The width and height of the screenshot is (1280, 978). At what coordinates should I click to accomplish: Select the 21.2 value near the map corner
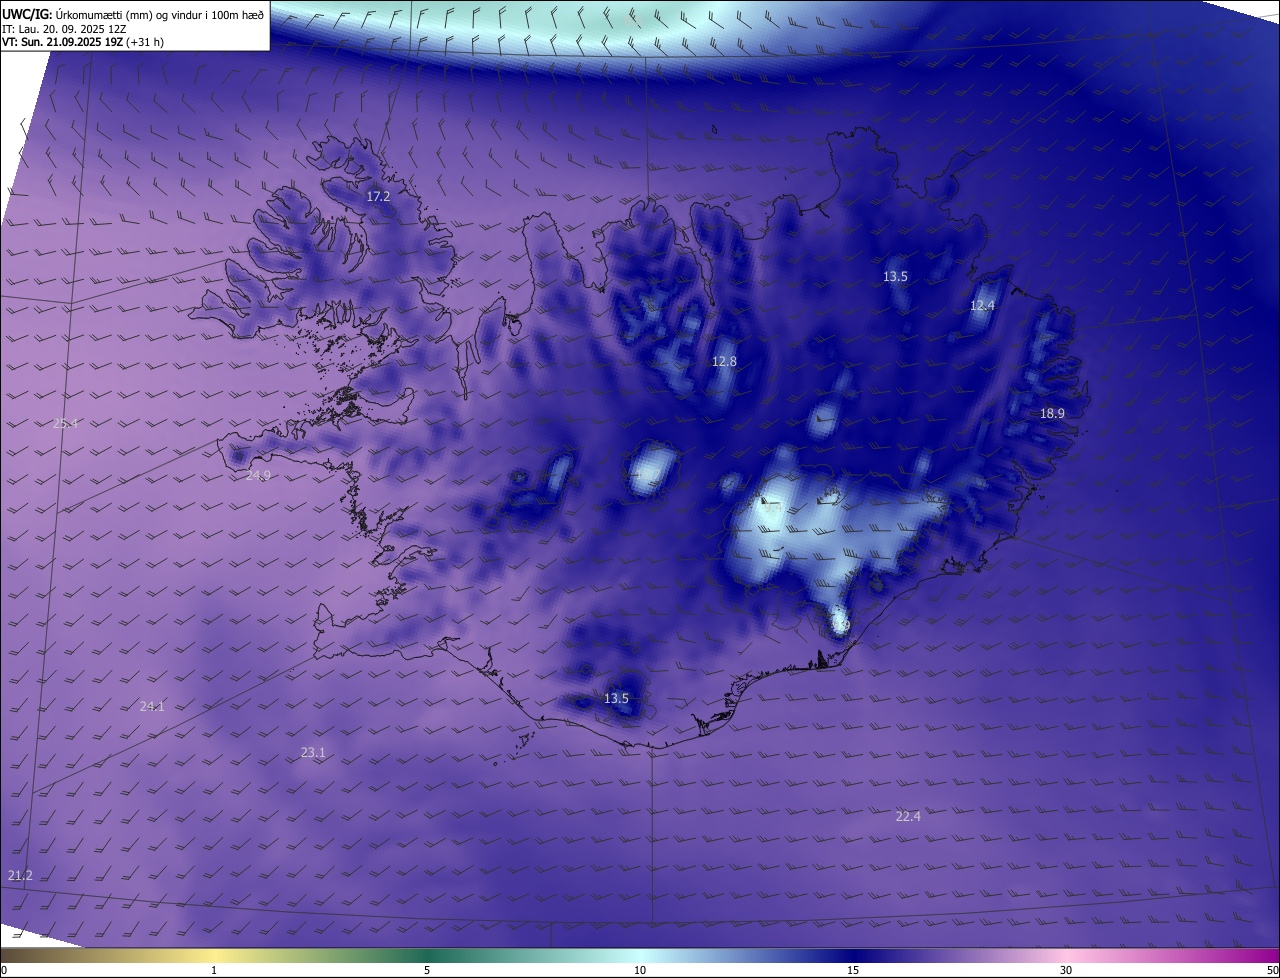pyautogui.click(x=20, y=876)
